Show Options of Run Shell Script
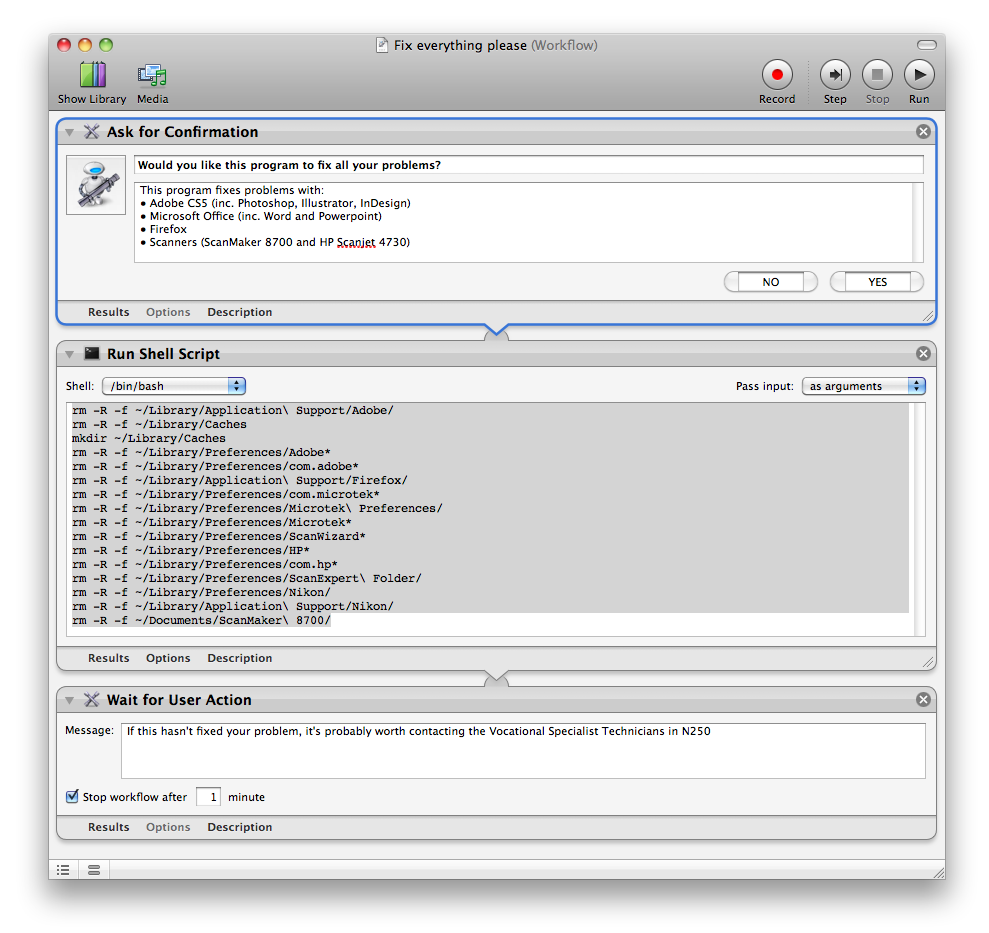 (x=168, y=657)
